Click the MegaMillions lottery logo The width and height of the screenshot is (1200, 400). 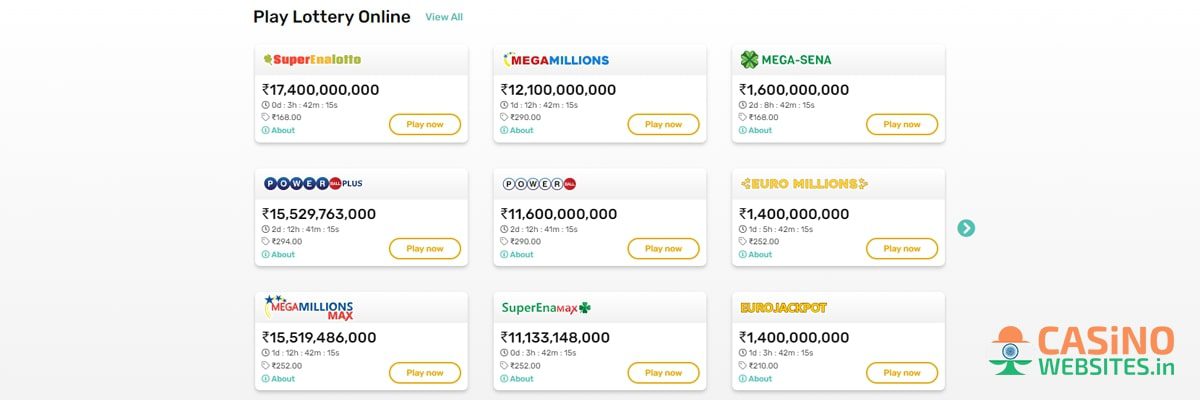click(x=556, y=60)
